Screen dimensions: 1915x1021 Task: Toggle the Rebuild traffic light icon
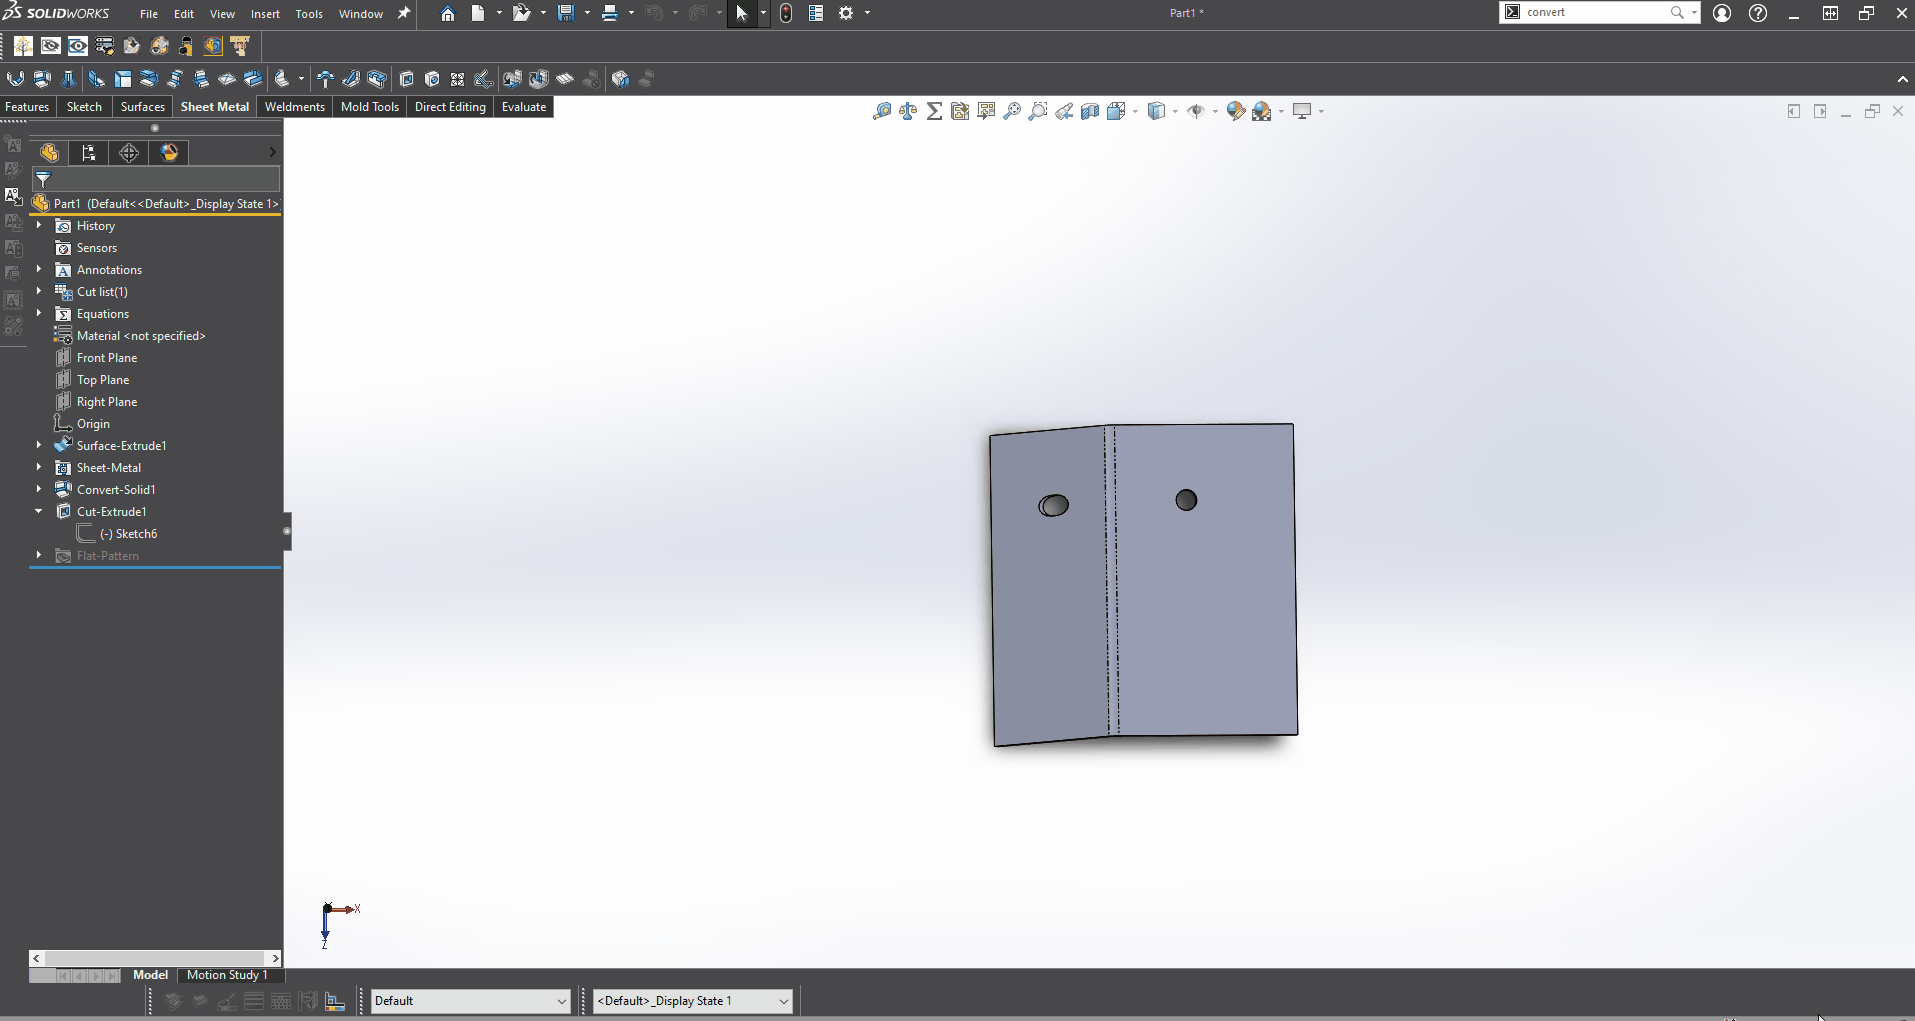pyautogui.click(x=786, y=13)
